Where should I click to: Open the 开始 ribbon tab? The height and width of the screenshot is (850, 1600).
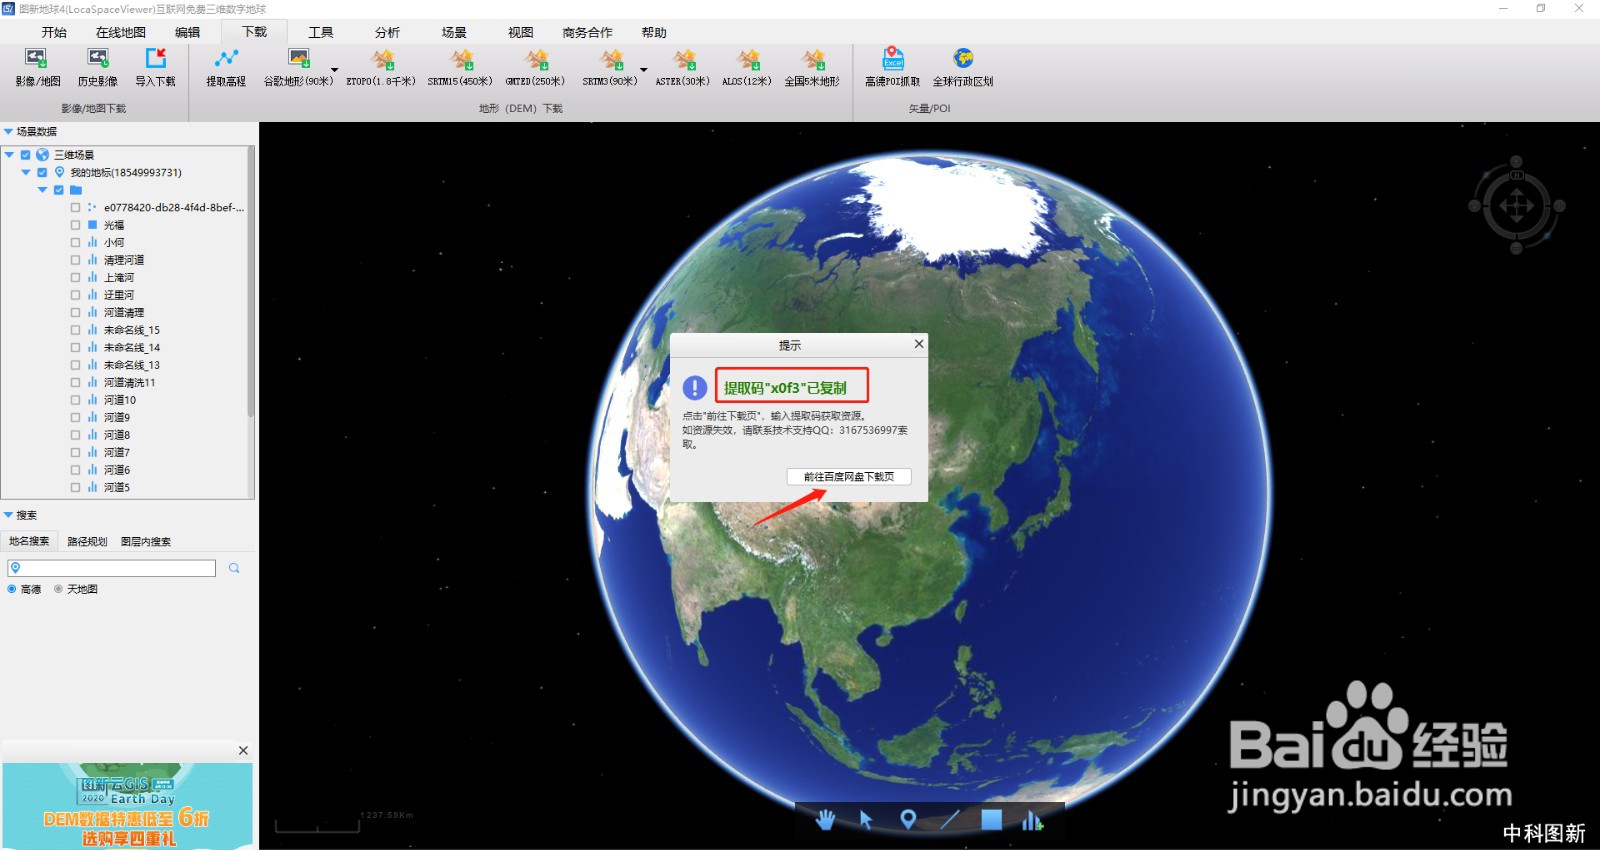pyautogui.click(x=54, y=32)
